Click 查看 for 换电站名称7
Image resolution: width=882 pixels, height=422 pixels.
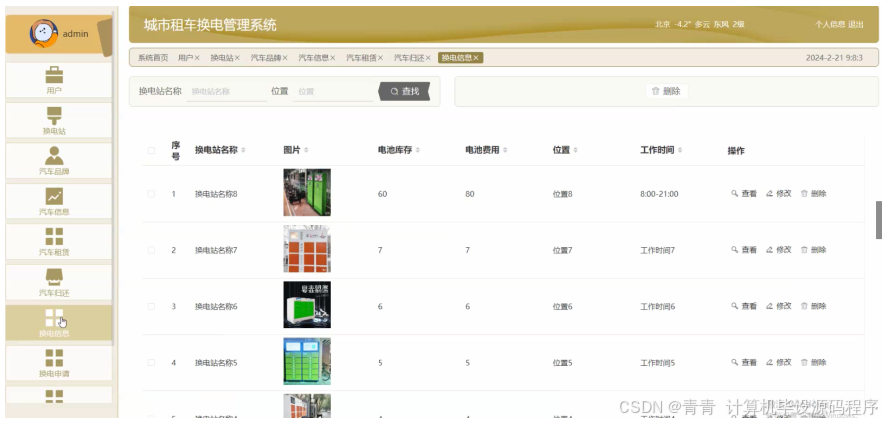pyautogui.click(x=744, y=250)
